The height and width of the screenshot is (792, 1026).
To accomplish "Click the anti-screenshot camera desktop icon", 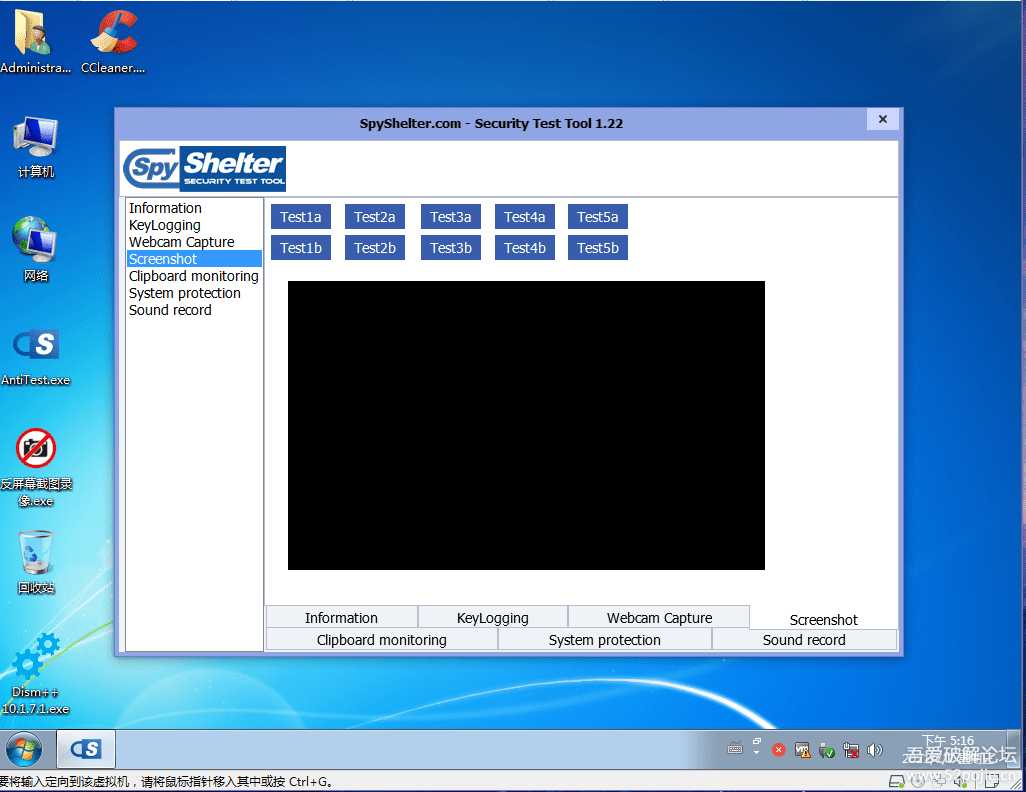I will [36, 449].
